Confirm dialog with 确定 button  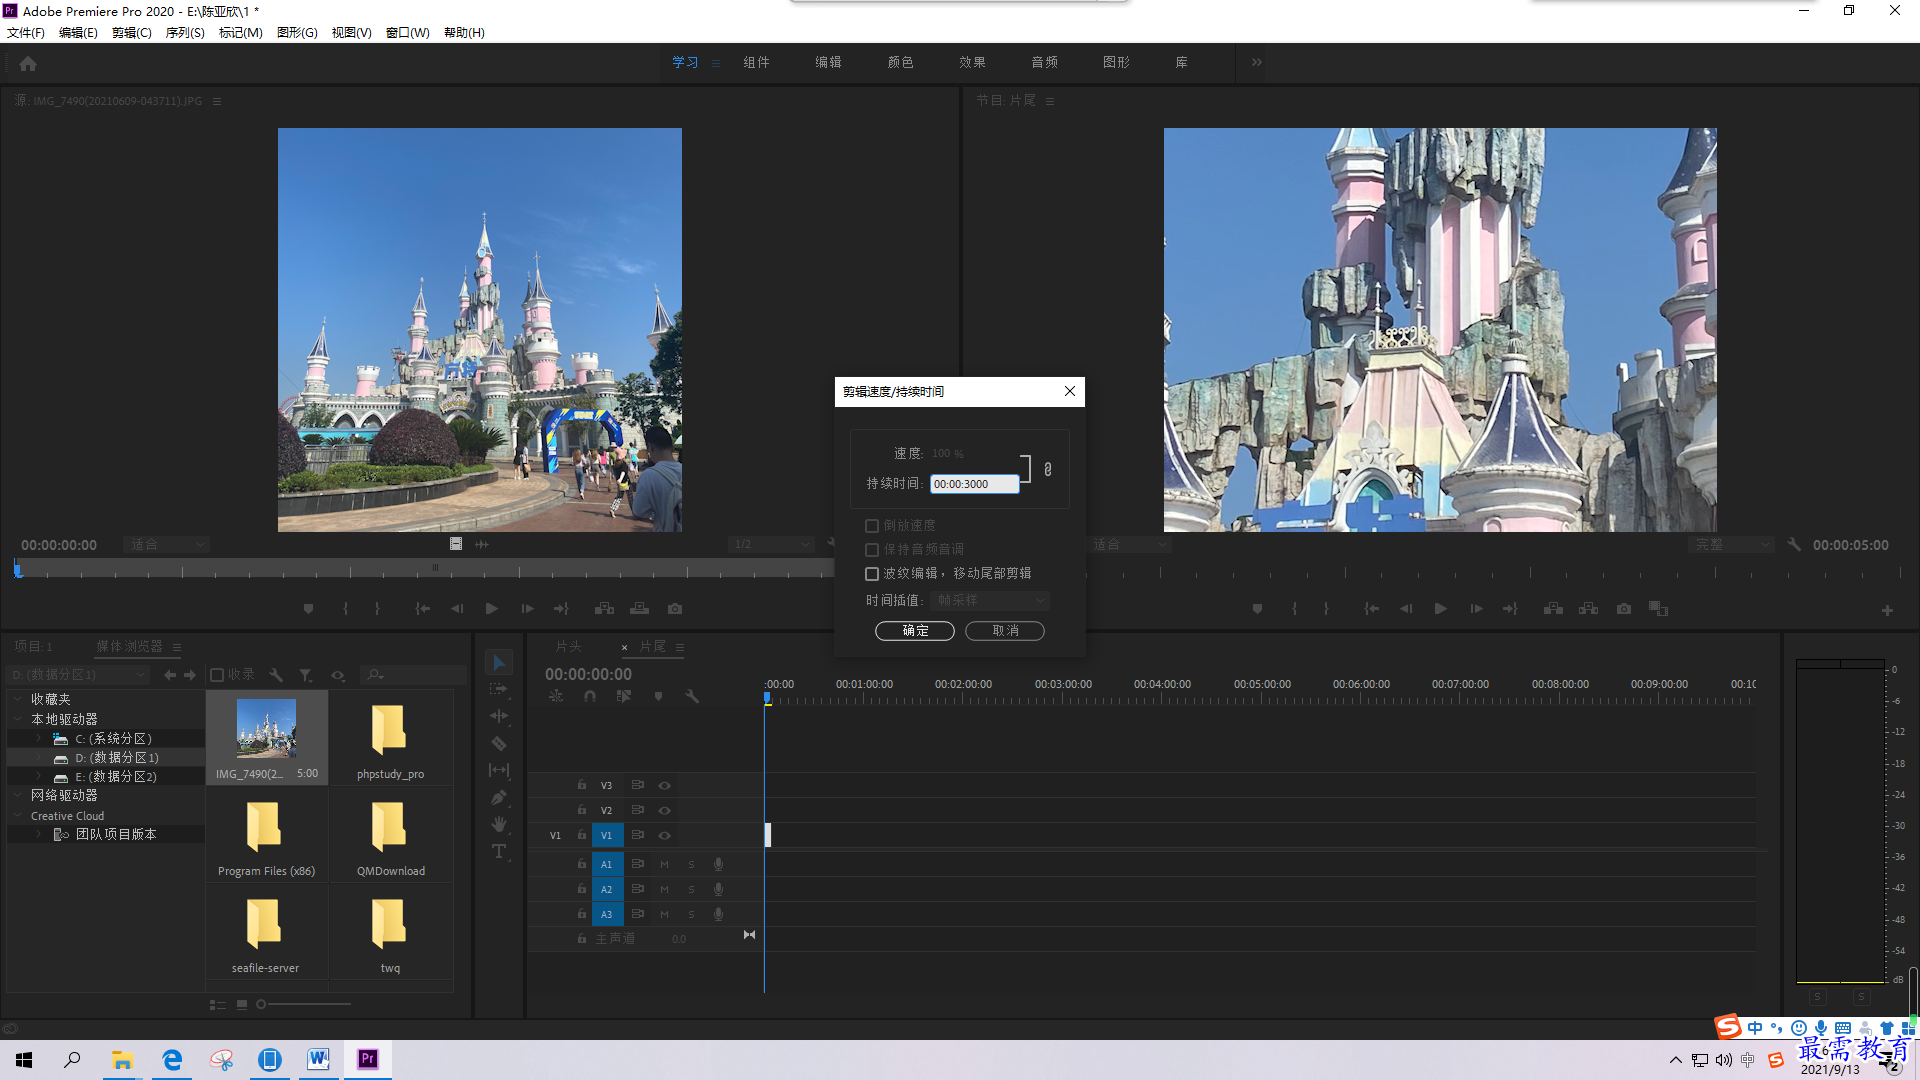pos(915,631)
